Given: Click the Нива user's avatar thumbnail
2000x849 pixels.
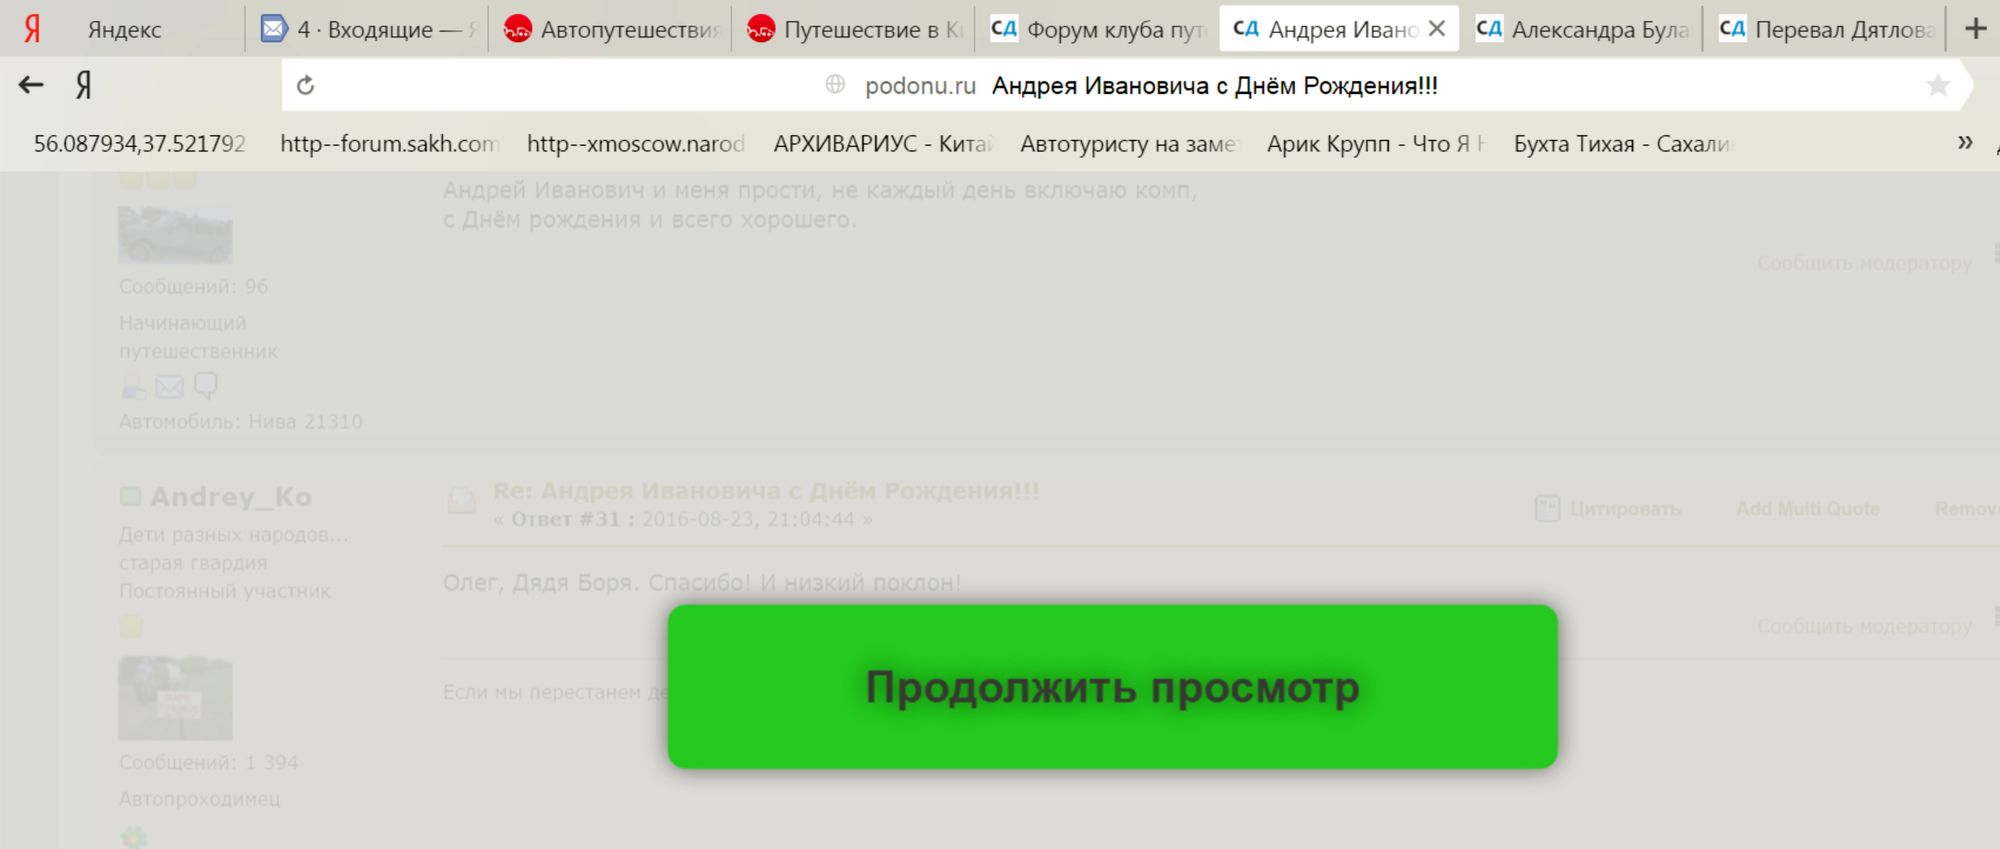Looking at the screenshot, I should [x=175, y=234].
